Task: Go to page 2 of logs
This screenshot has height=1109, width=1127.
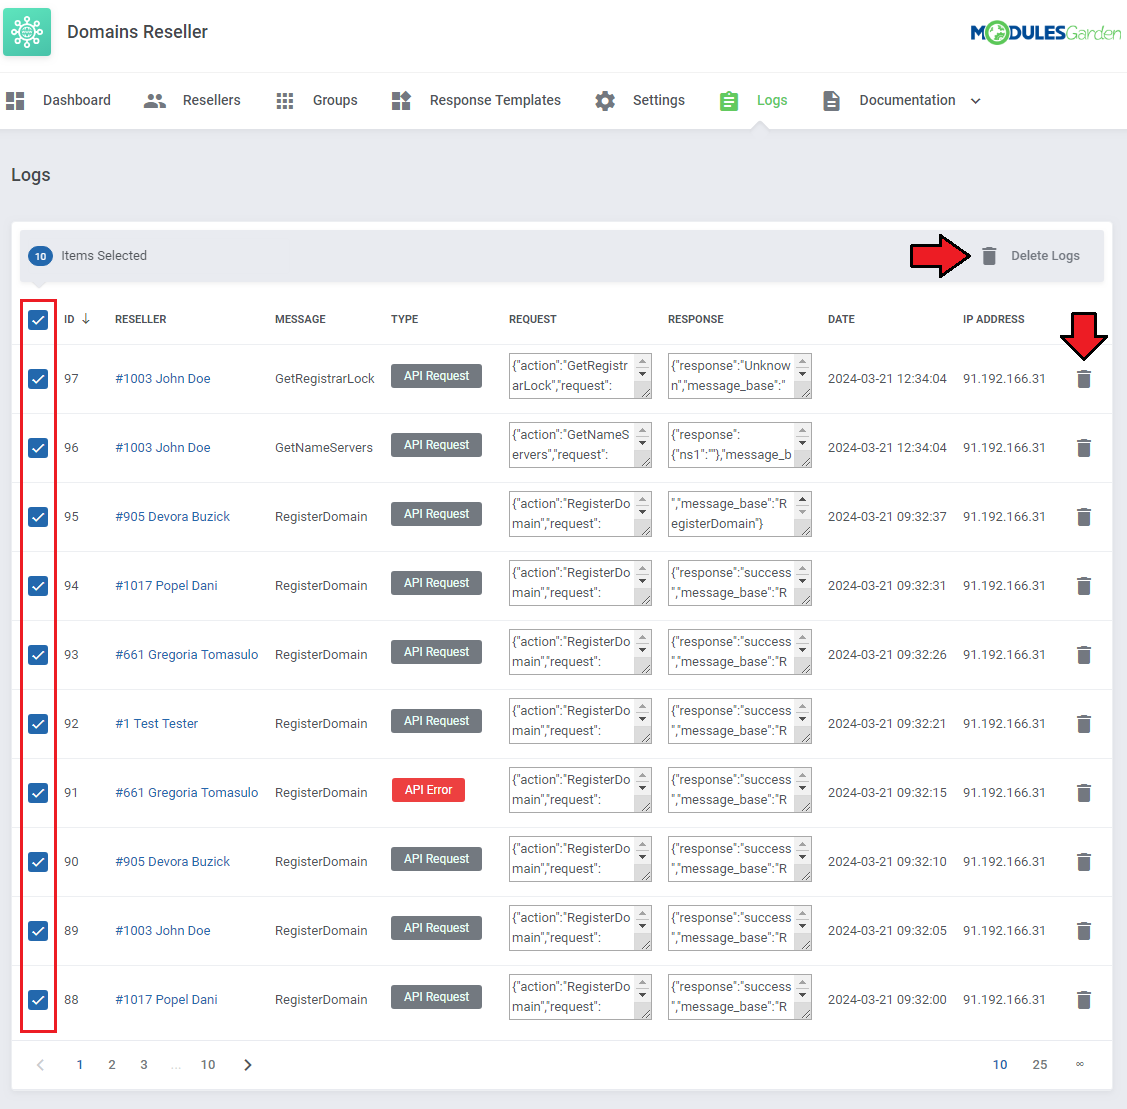Action: coord(111,1064)
